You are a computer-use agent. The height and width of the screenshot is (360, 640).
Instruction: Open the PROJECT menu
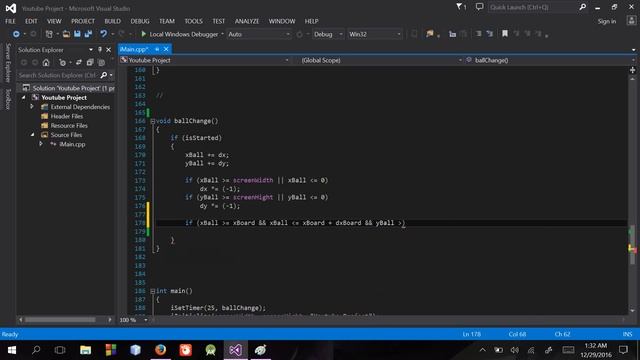(x=83, y=21)
